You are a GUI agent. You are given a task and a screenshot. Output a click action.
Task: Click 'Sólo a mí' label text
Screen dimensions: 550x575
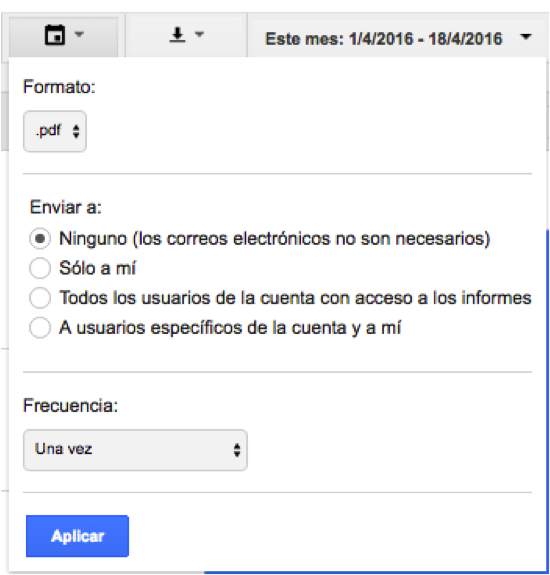(98, 268)
